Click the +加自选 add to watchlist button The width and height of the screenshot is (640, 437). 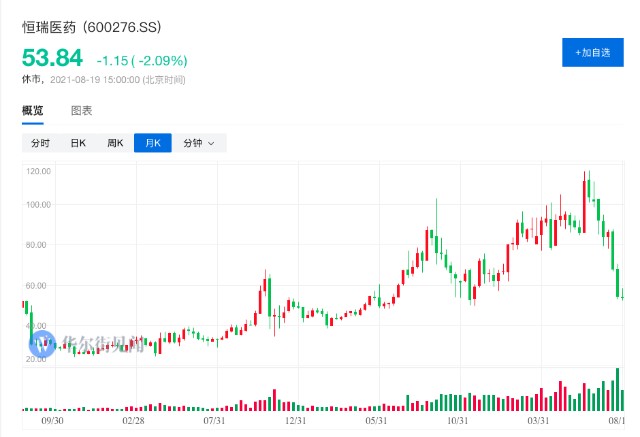click(x=593, y=52)
